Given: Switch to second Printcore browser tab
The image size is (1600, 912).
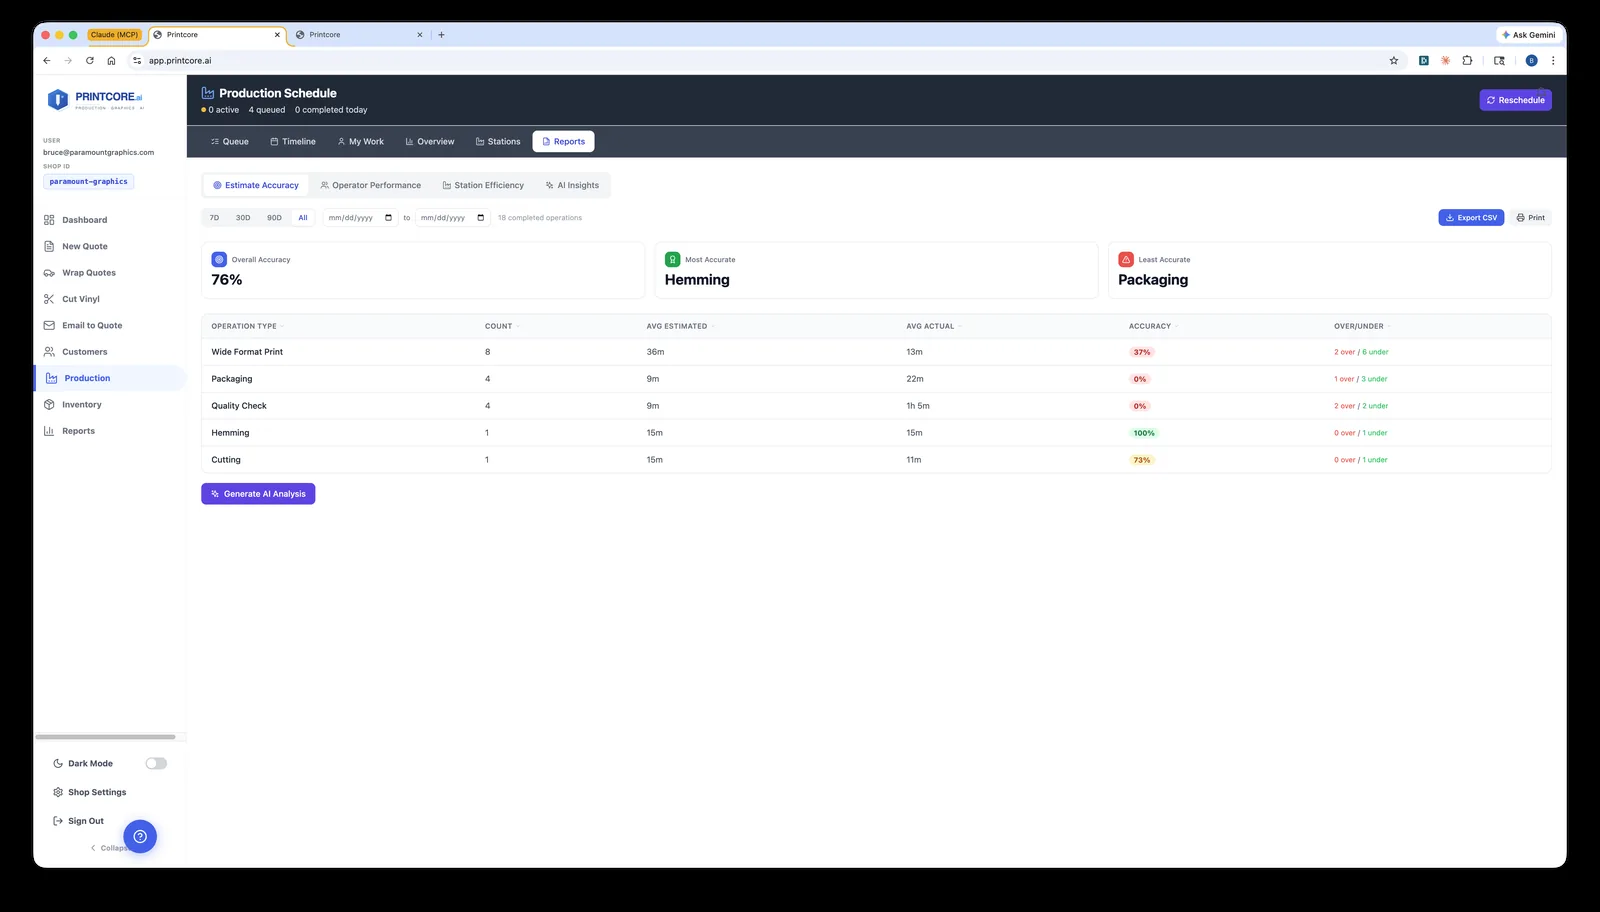Looking at the screenshot, I should (x=360, y=35).
